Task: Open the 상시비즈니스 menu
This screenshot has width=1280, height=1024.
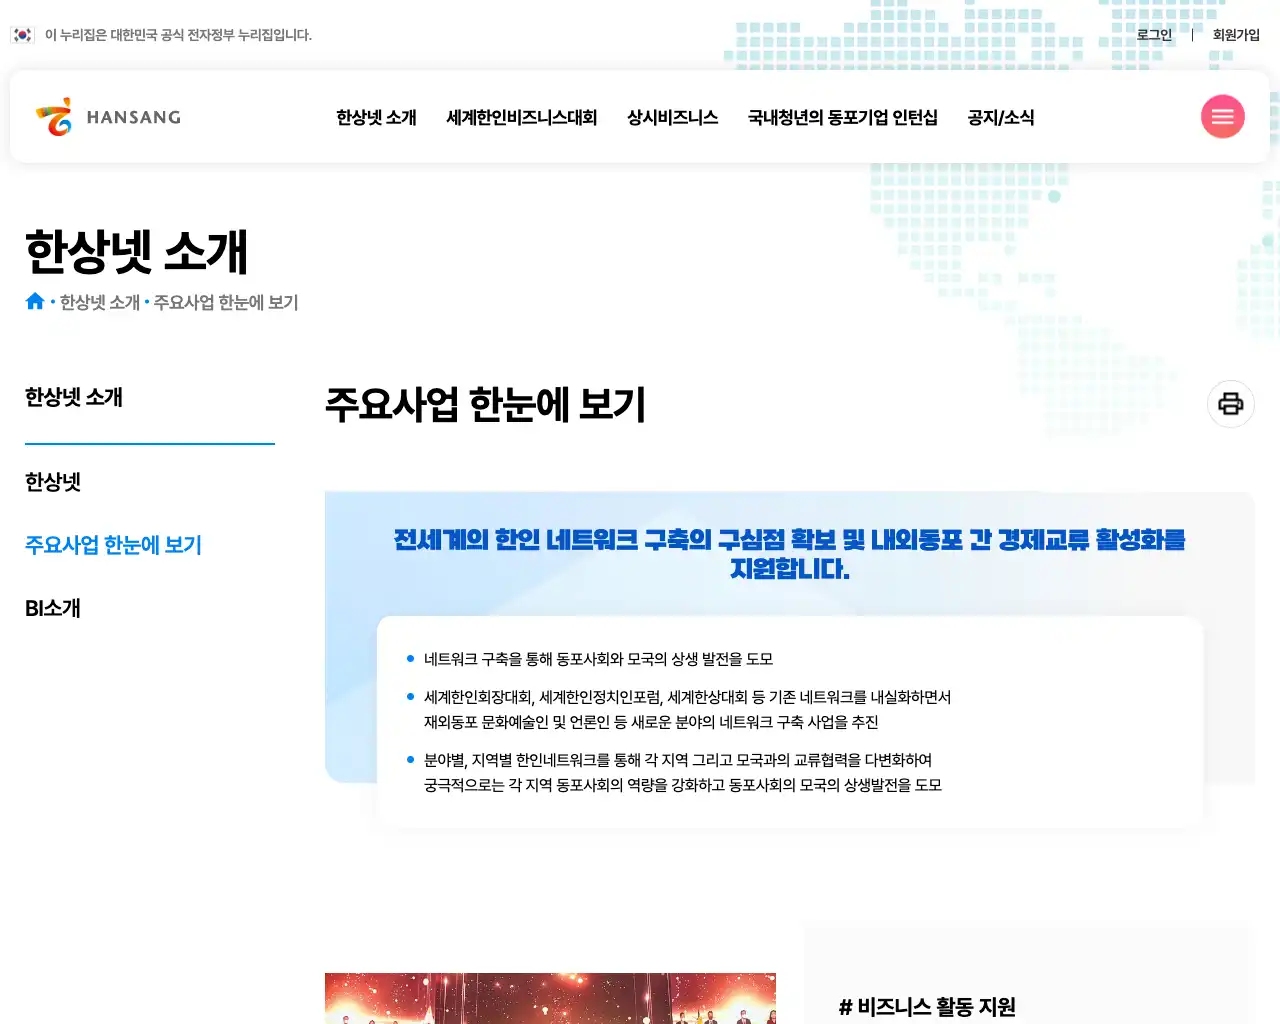Action: click(x=672, y=117)
